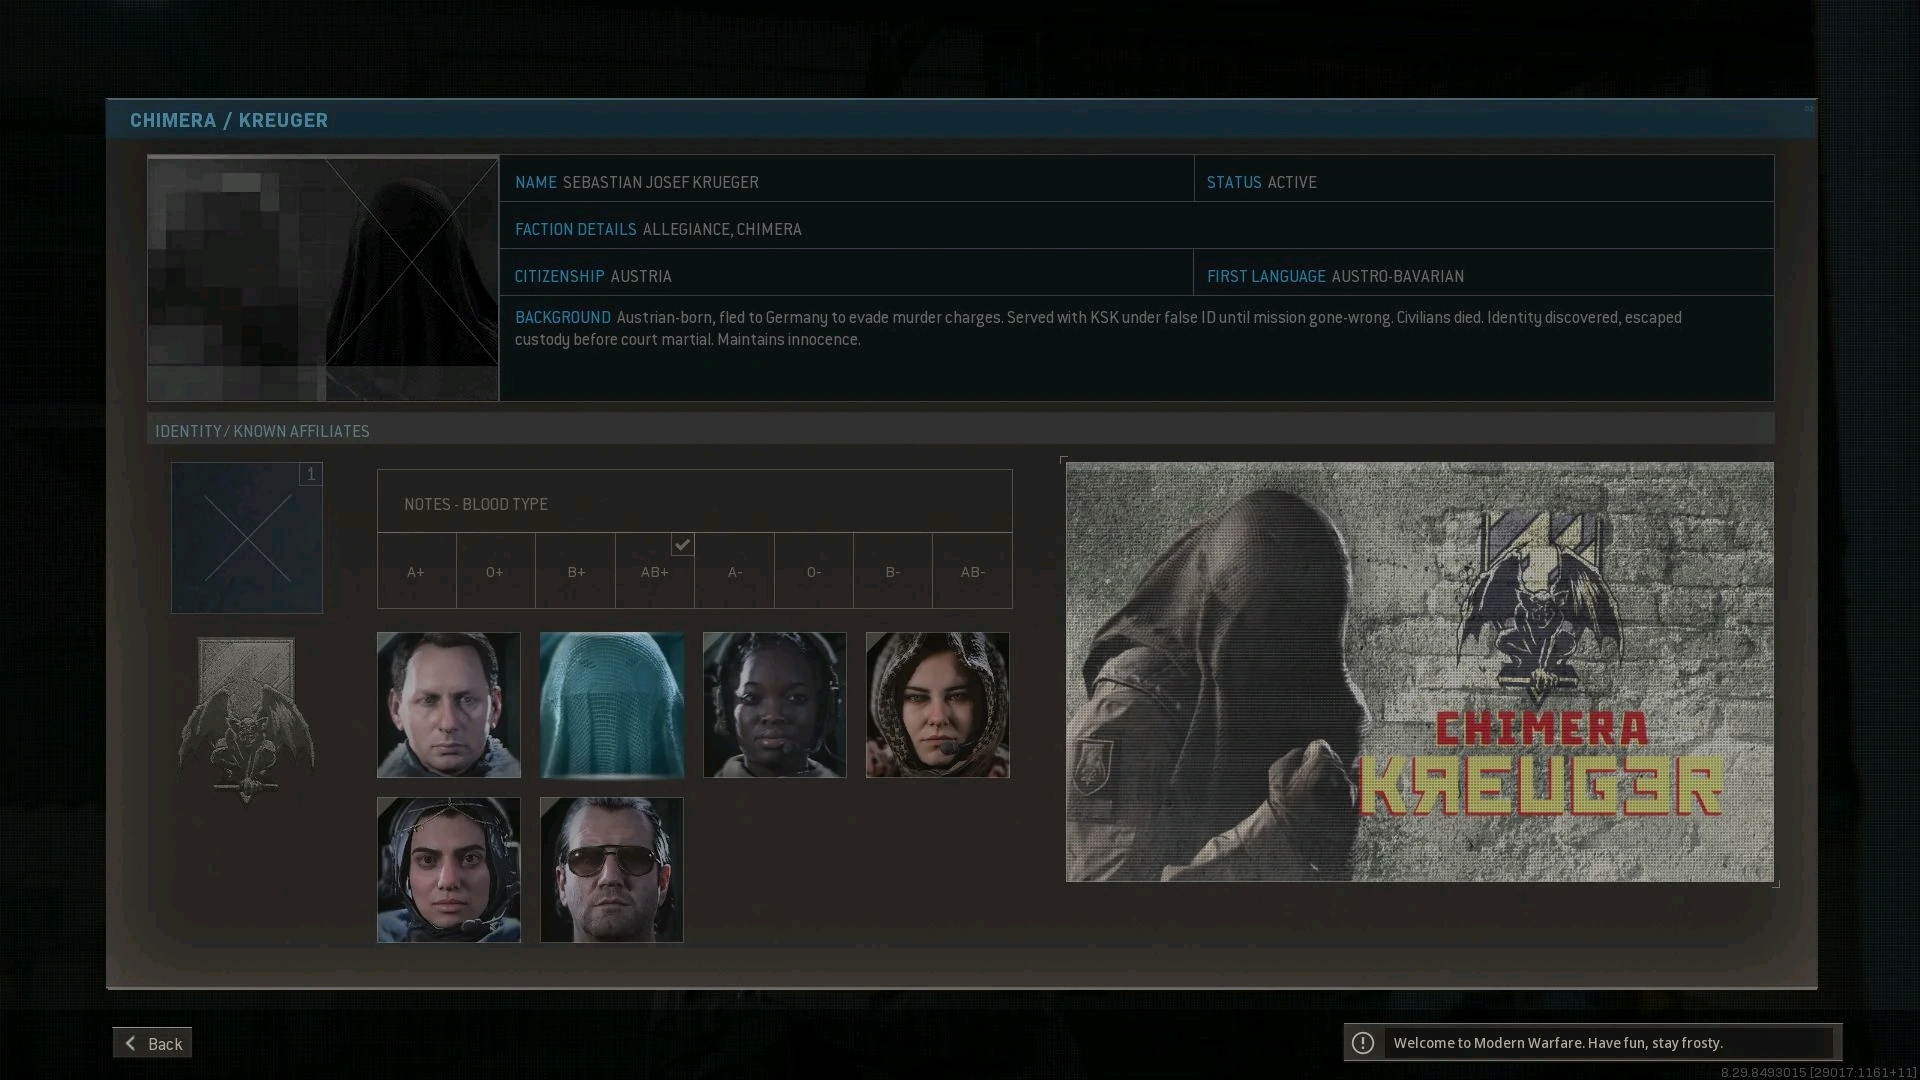Select affiliate portrait with teal mesh veil
1920x1080 pixels.
612,705
